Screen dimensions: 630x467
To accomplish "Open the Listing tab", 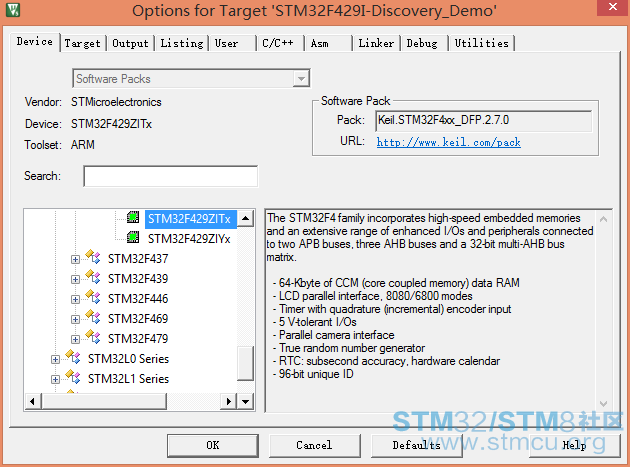I will (182, 43).
